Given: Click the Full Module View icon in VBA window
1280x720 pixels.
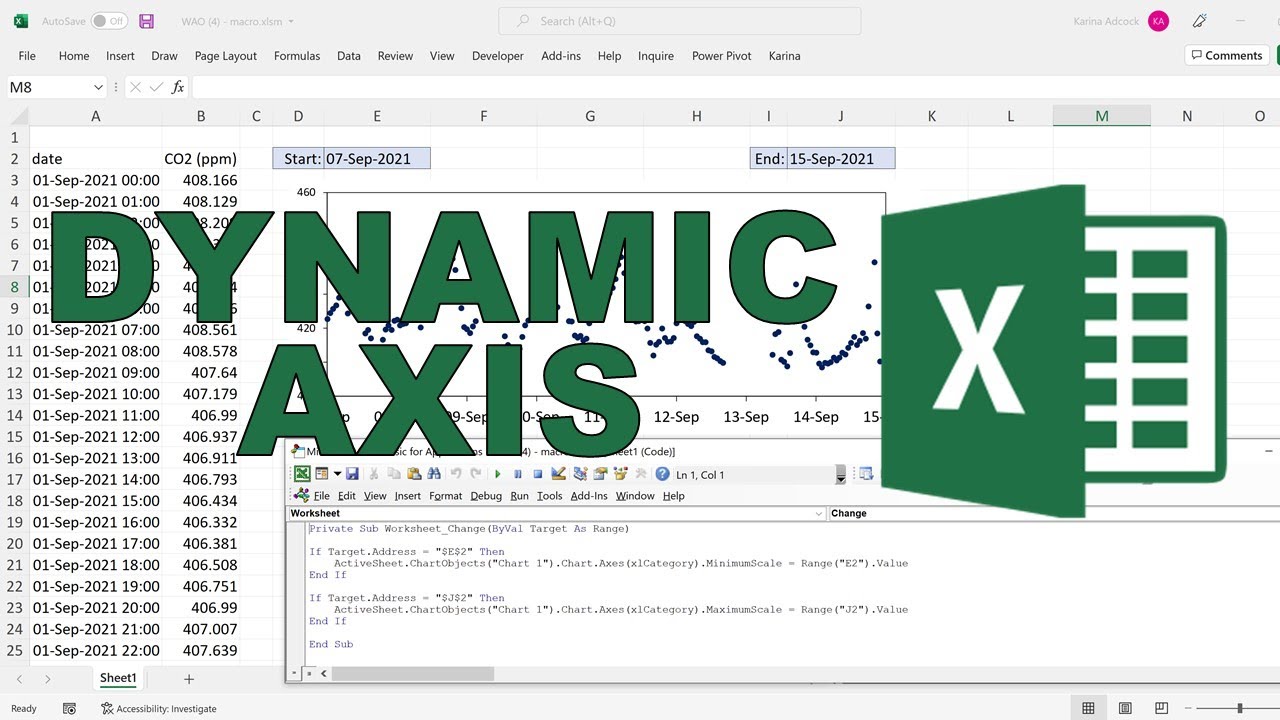Looking at the screenshot, I should (308, 674).
